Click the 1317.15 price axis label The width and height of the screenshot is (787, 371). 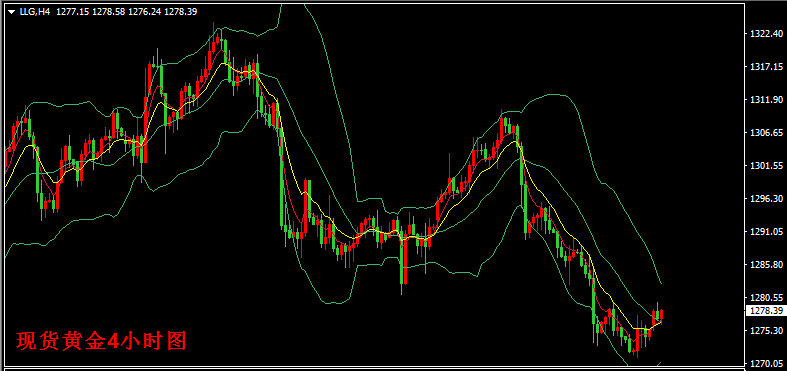point(766,67)
